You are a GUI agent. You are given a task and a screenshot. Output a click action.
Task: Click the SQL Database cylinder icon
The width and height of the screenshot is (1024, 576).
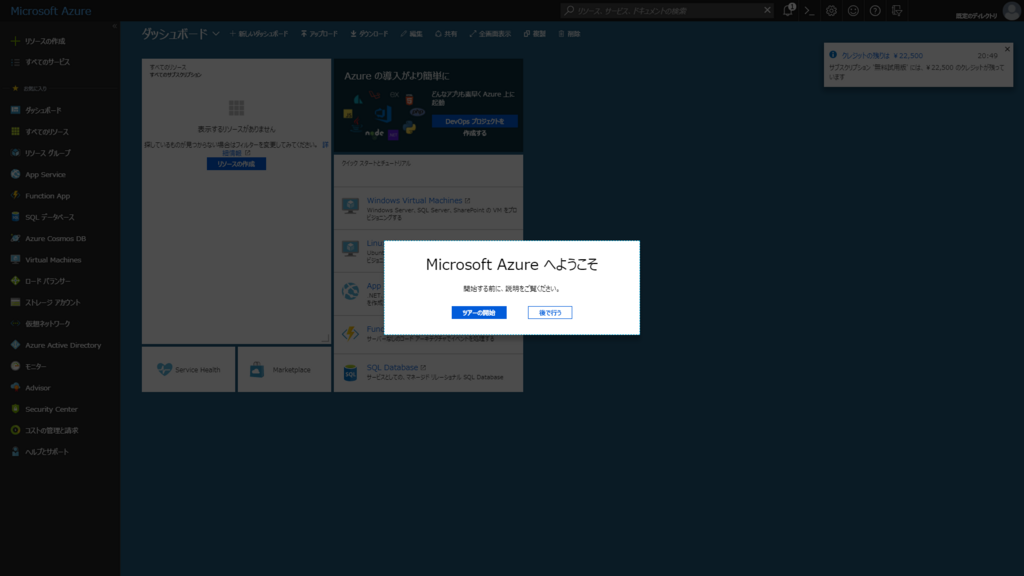(351, 373)
